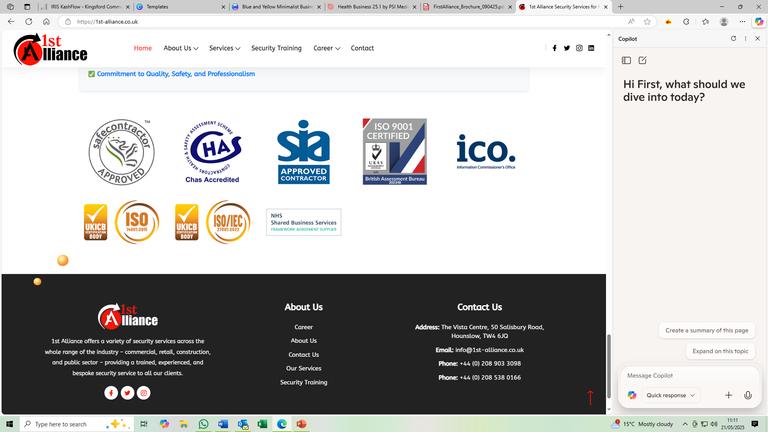Open Quick response mode dropdown
This screenshot has width=768, height=432.
click(670, 395)
